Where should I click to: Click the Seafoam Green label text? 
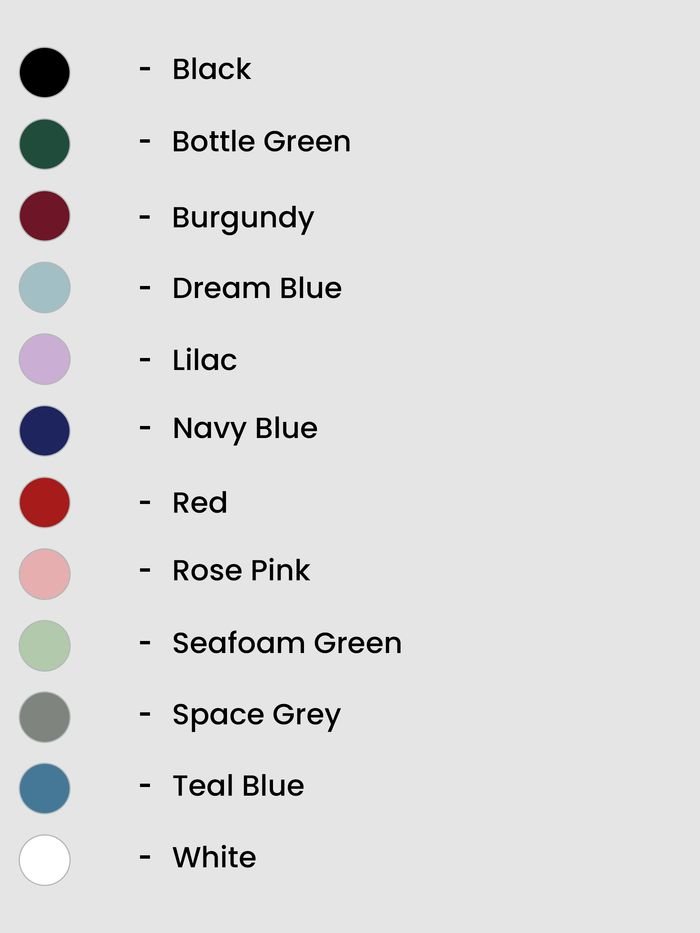click(x=287, y=643)
